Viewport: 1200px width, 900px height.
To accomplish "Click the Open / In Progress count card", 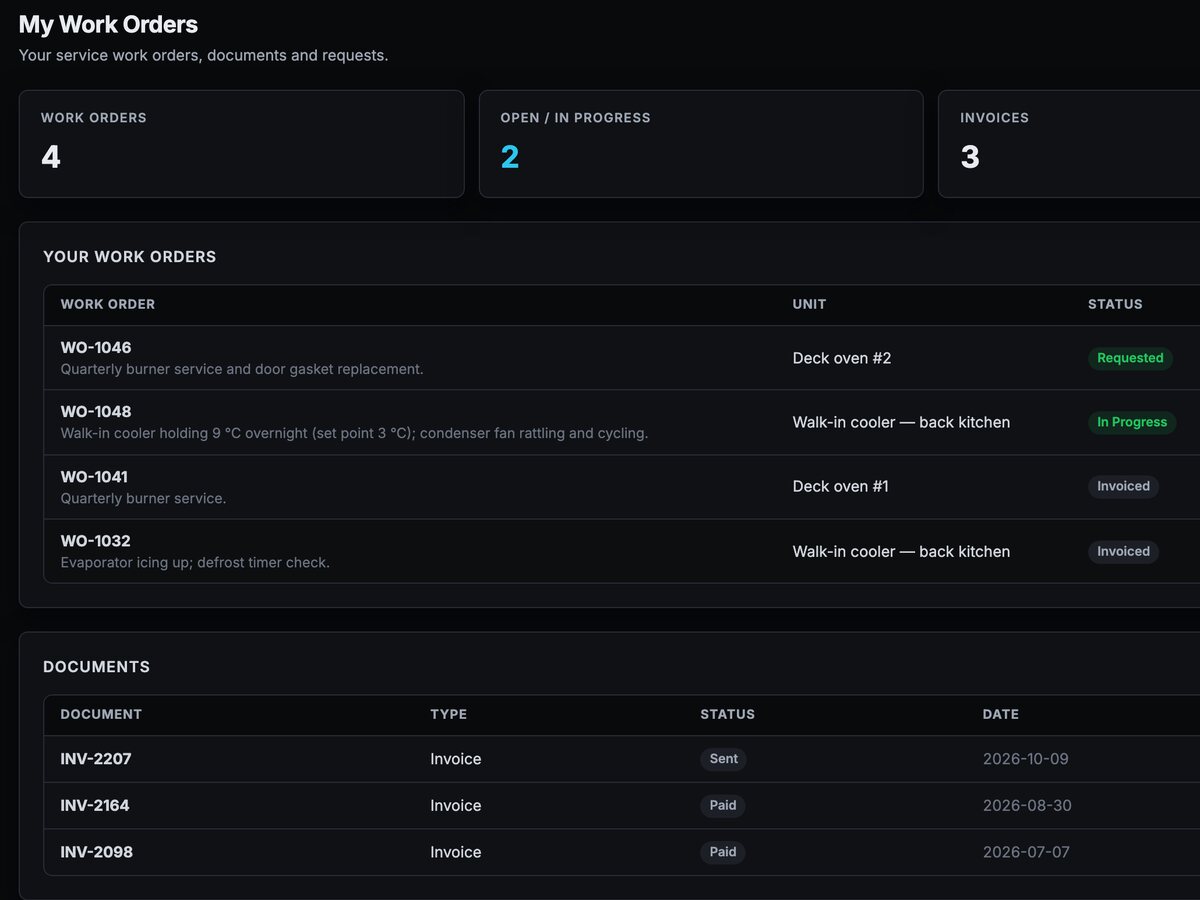I will pyautogui.click(x=701, y=144).
